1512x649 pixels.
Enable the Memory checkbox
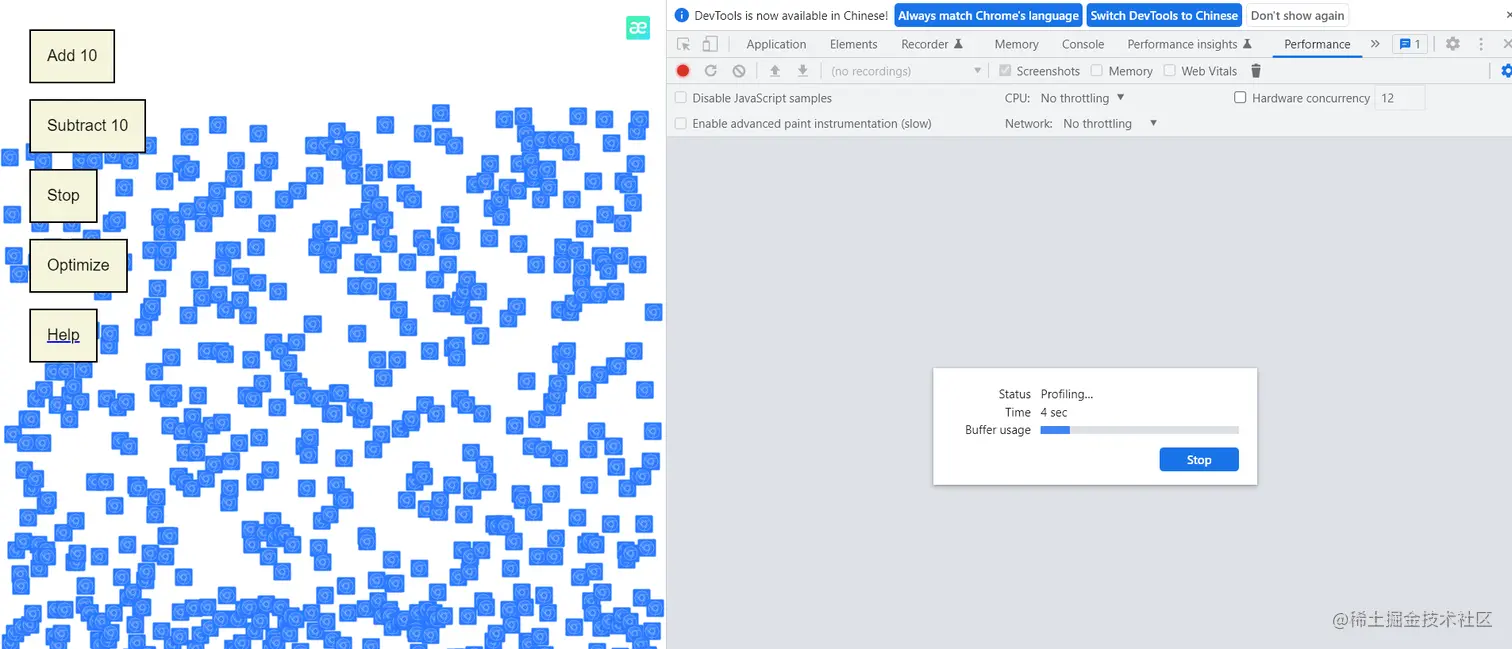coord(1096,71)
